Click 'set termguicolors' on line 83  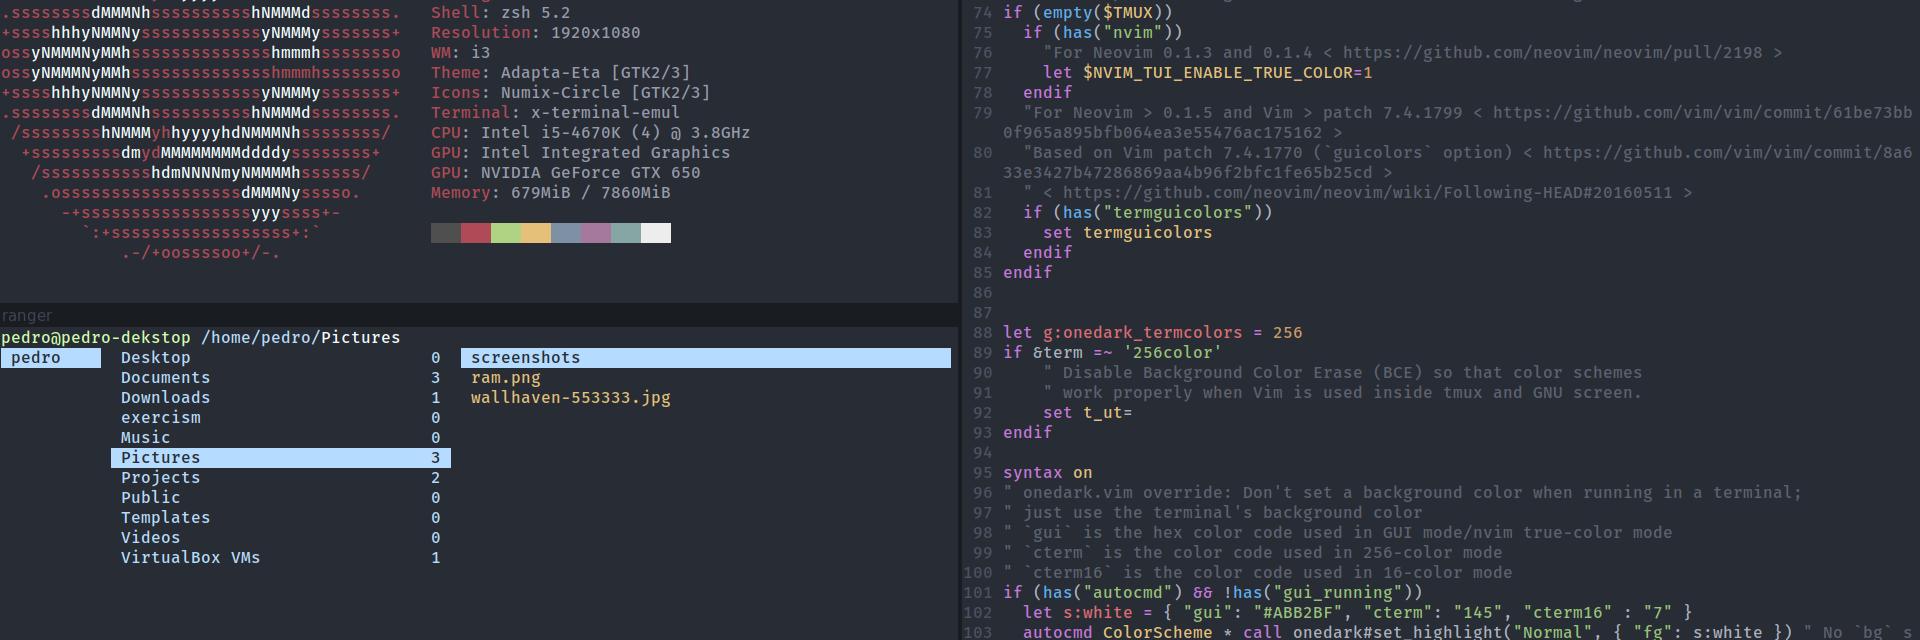[x=1127, y=233]
